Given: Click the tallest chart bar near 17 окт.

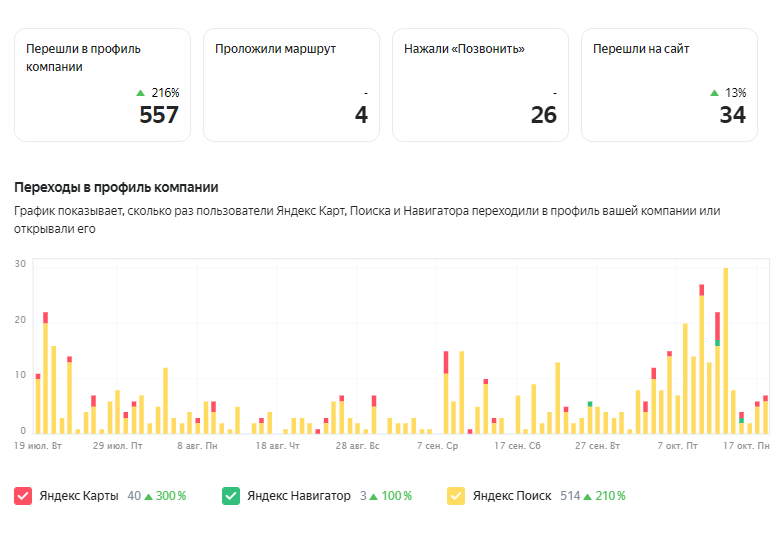Looking at the screenshot, I should point(725,351).
